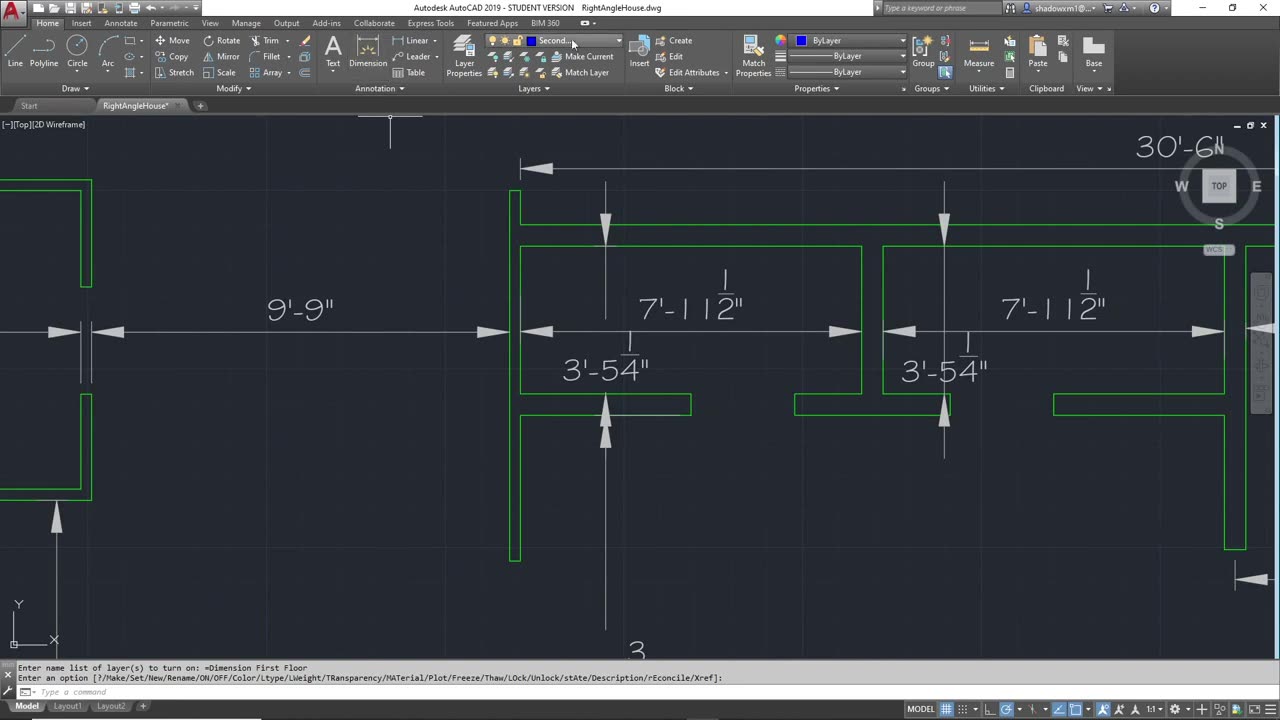
Task: Select the Polyline tool
Action: click(44, 51)
